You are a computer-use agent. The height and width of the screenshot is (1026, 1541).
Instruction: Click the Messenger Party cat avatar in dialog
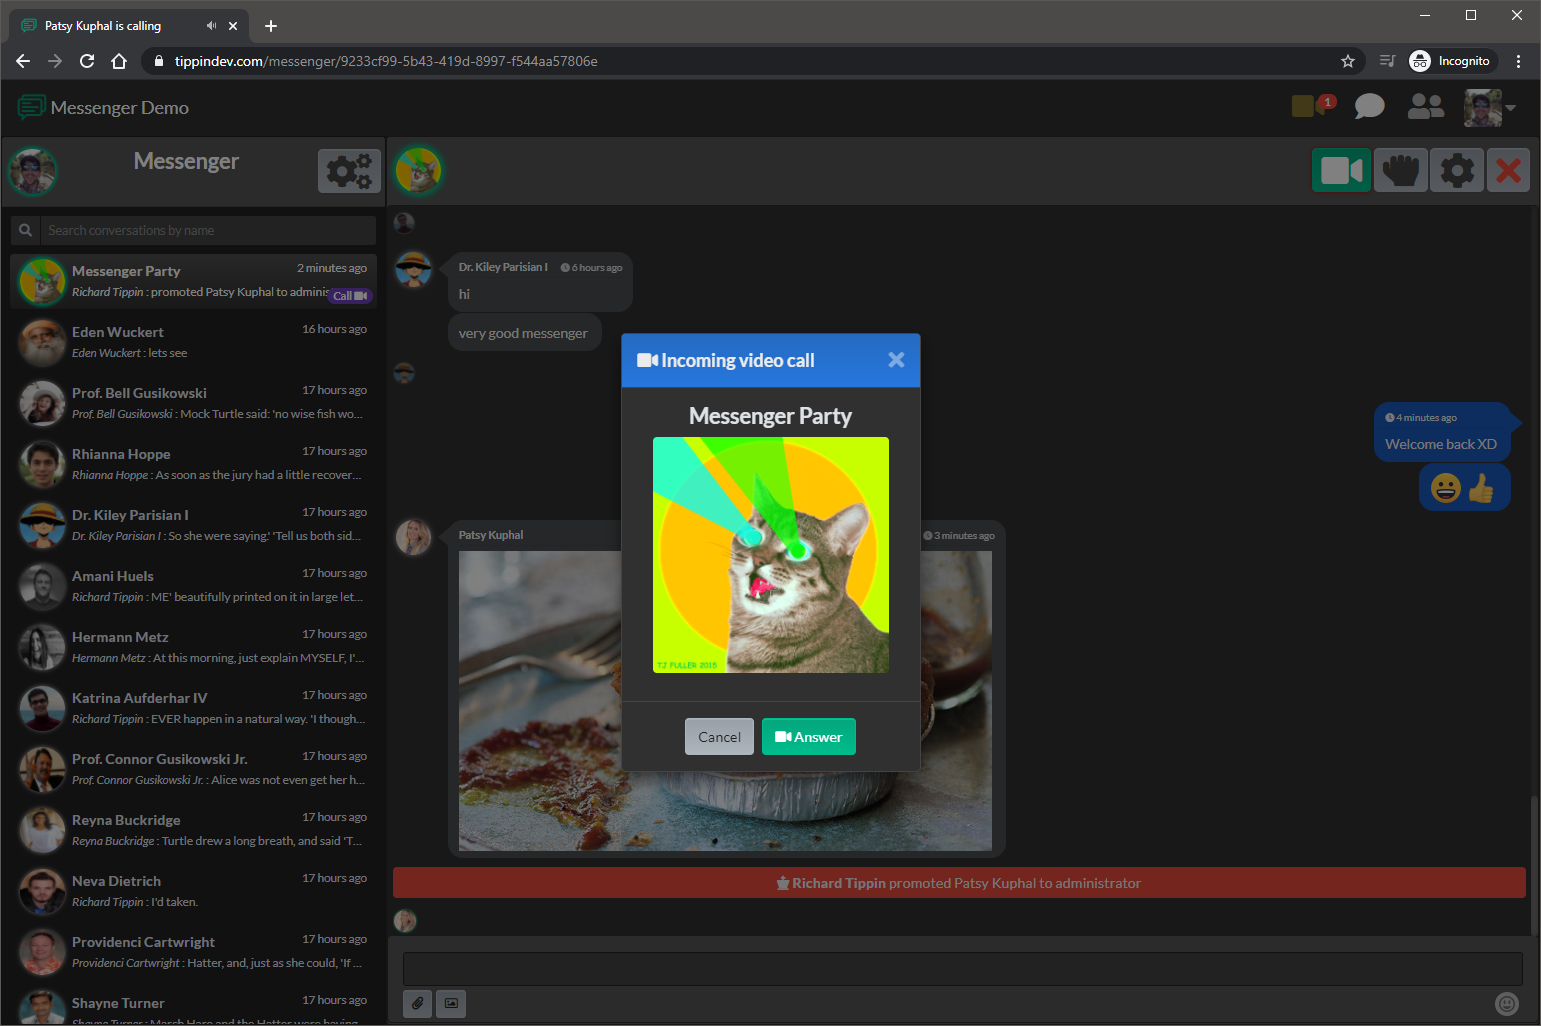[x=771, y=555]
